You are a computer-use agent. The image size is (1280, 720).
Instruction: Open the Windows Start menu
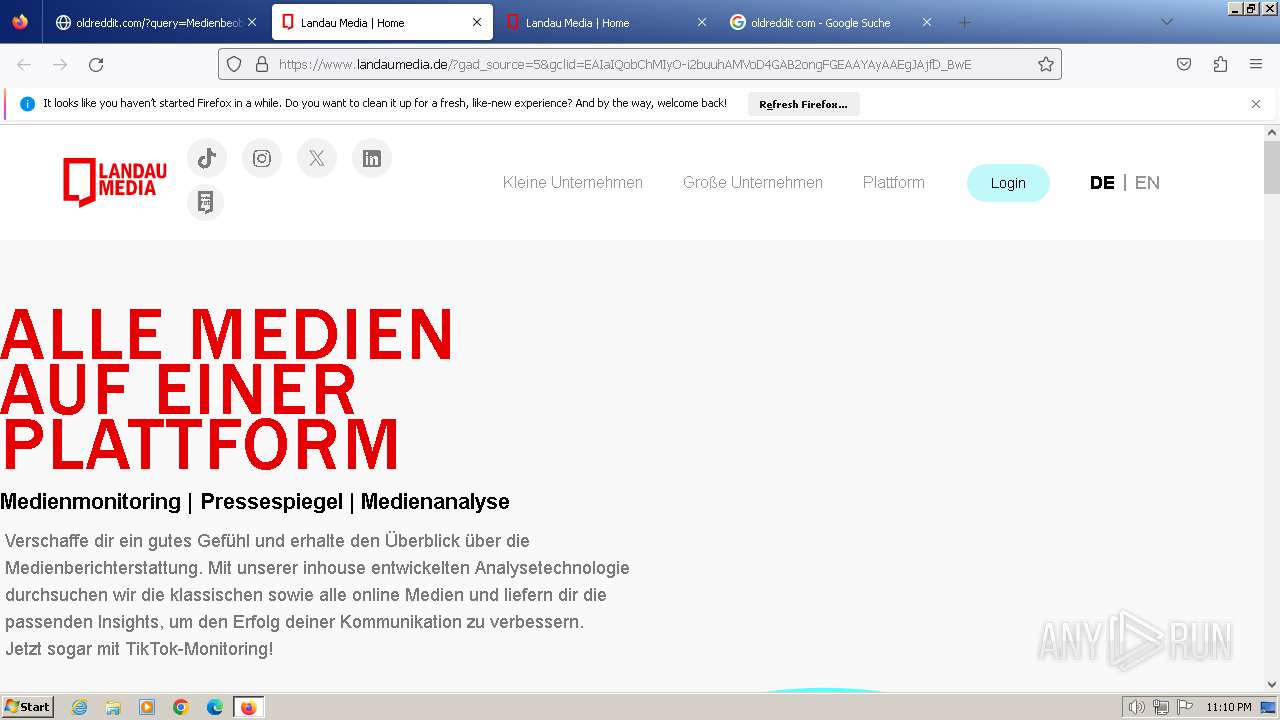coord(28,707)
